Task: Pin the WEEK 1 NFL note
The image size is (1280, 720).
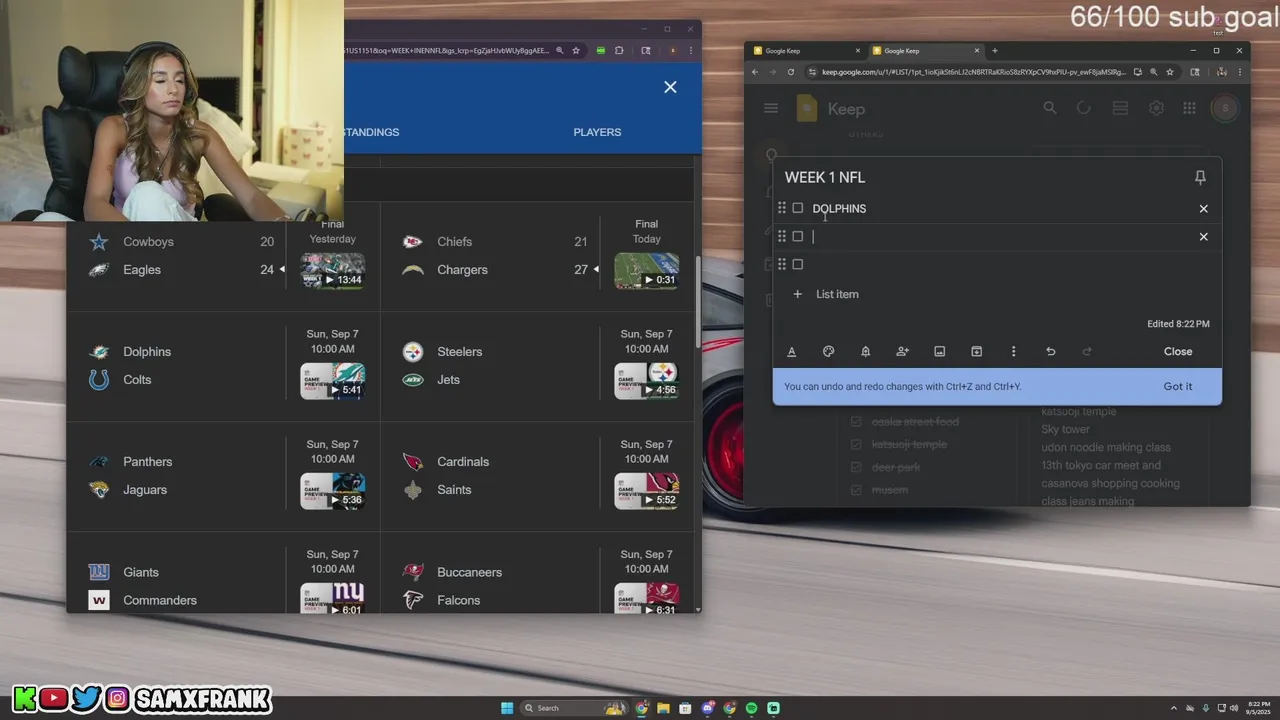Action: pos(1200,177)
